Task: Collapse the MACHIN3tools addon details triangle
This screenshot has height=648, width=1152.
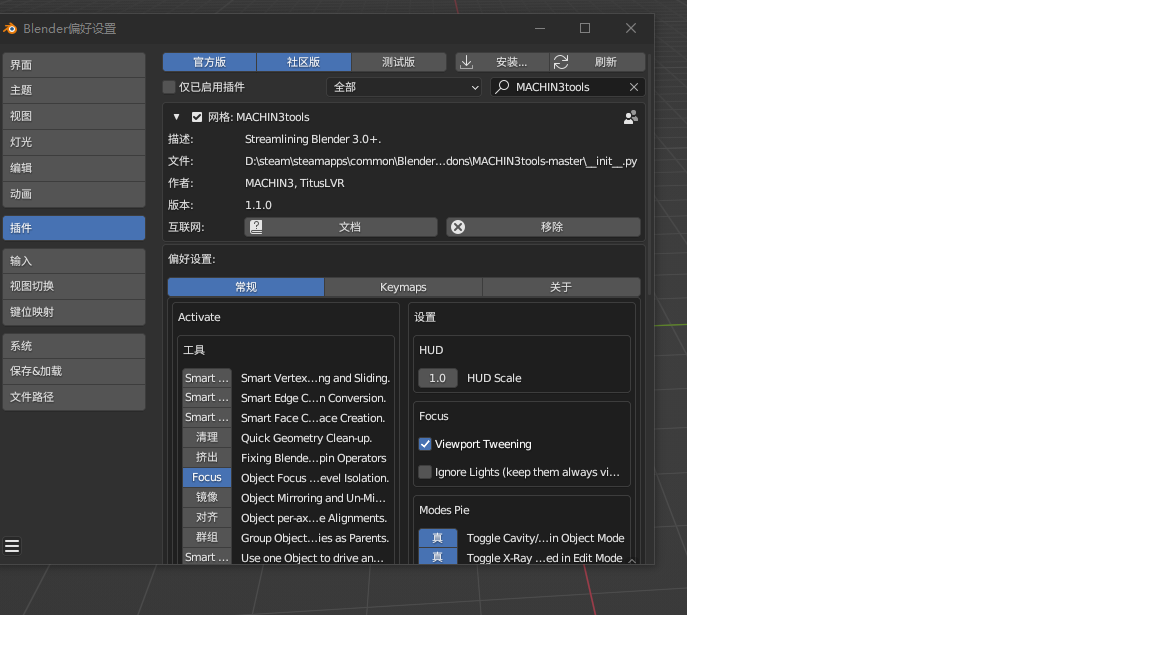Action: [x=176, y=117]
